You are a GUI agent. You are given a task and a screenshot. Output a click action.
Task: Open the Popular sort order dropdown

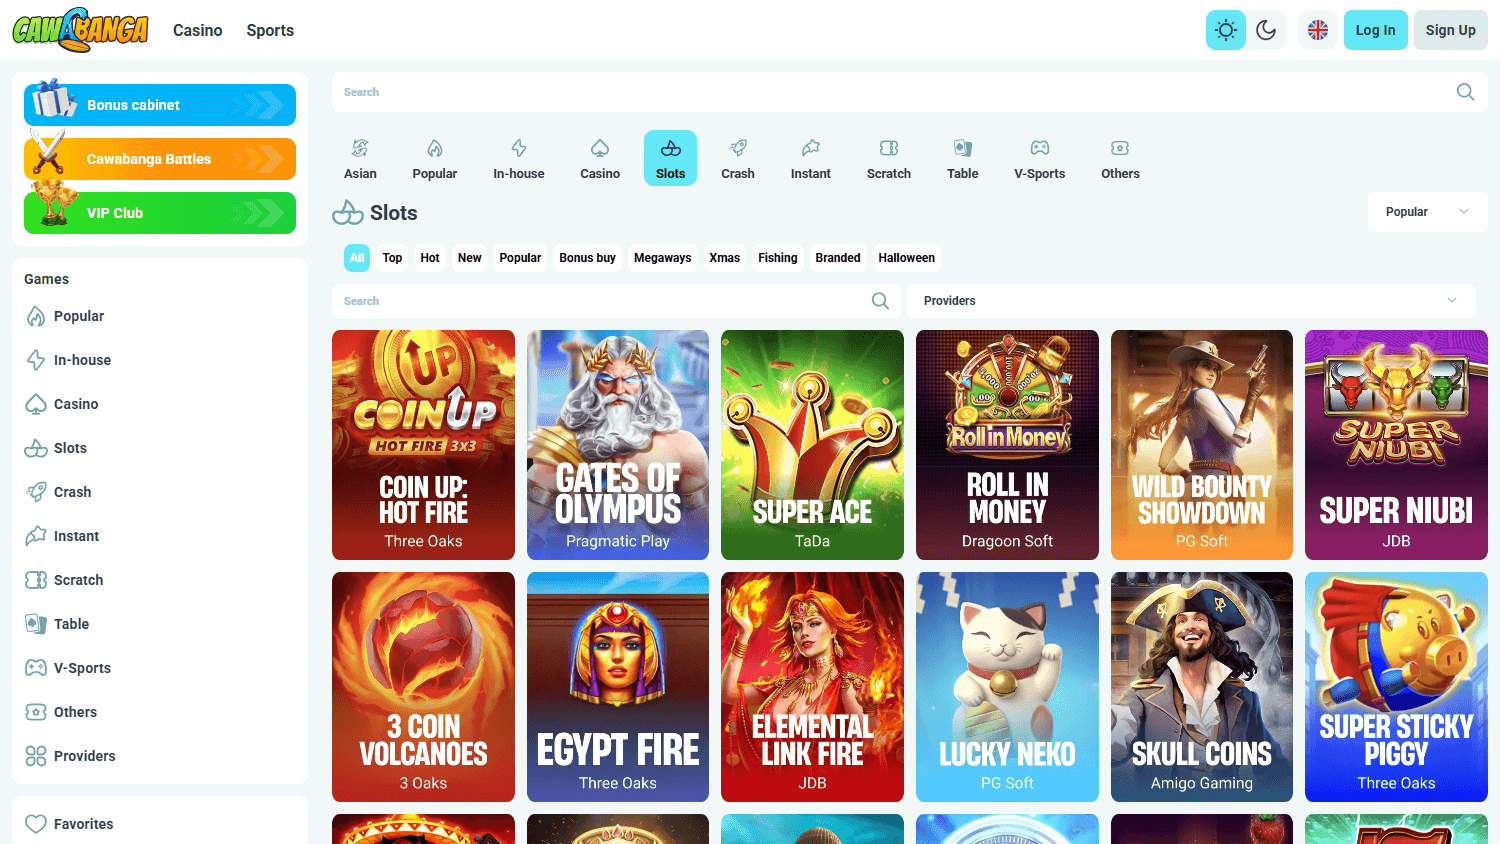[1427, 211]
